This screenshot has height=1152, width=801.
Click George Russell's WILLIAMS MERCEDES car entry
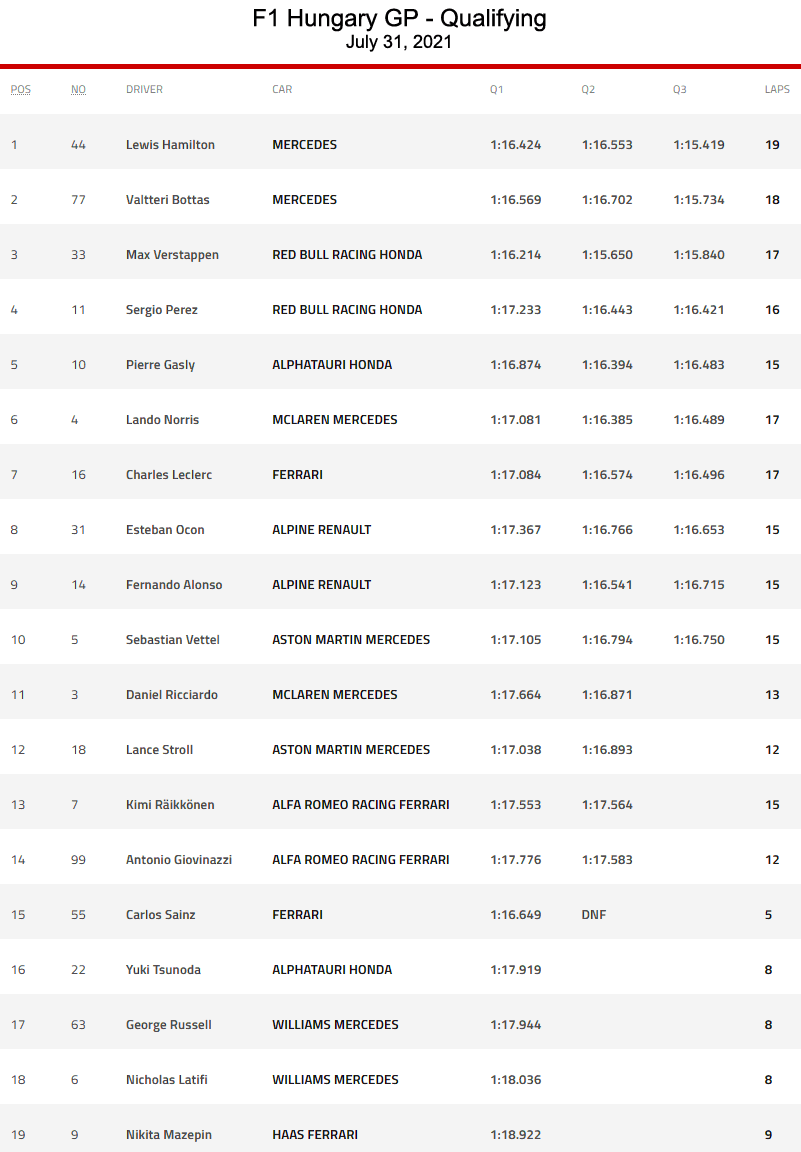pos(335,1025)
